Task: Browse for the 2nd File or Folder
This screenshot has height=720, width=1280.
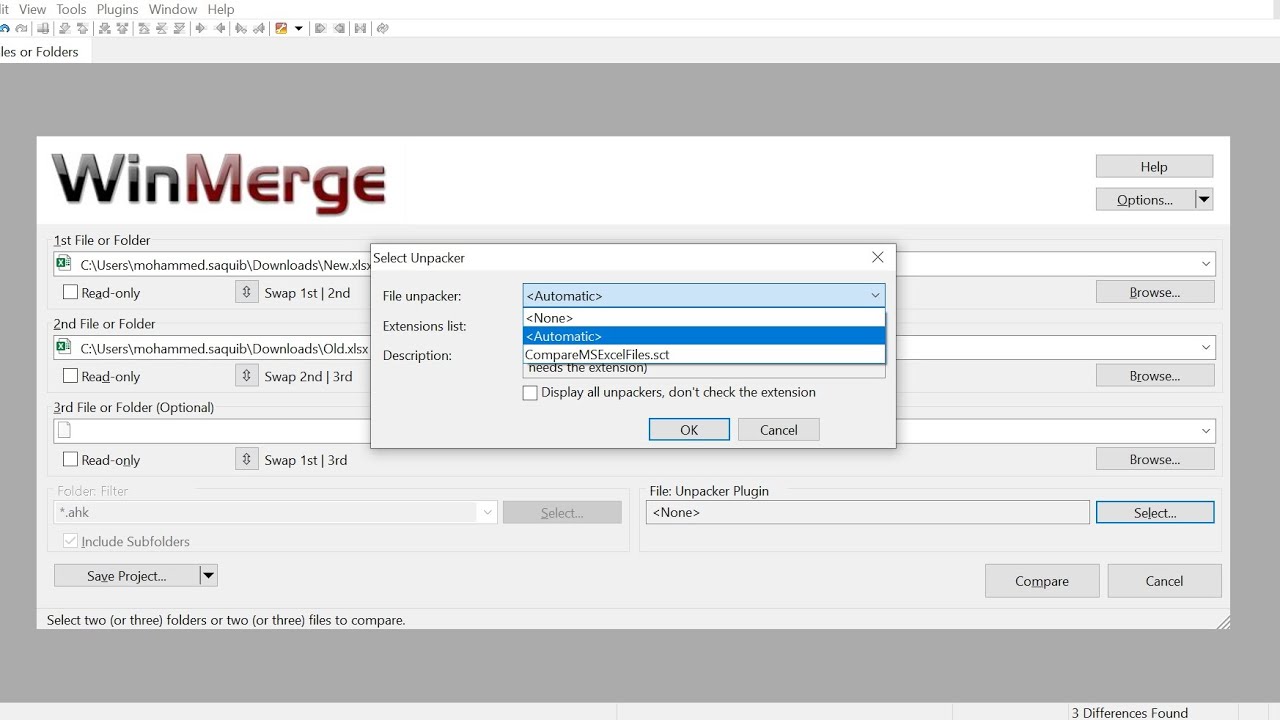Action: tap(1155, 376)
